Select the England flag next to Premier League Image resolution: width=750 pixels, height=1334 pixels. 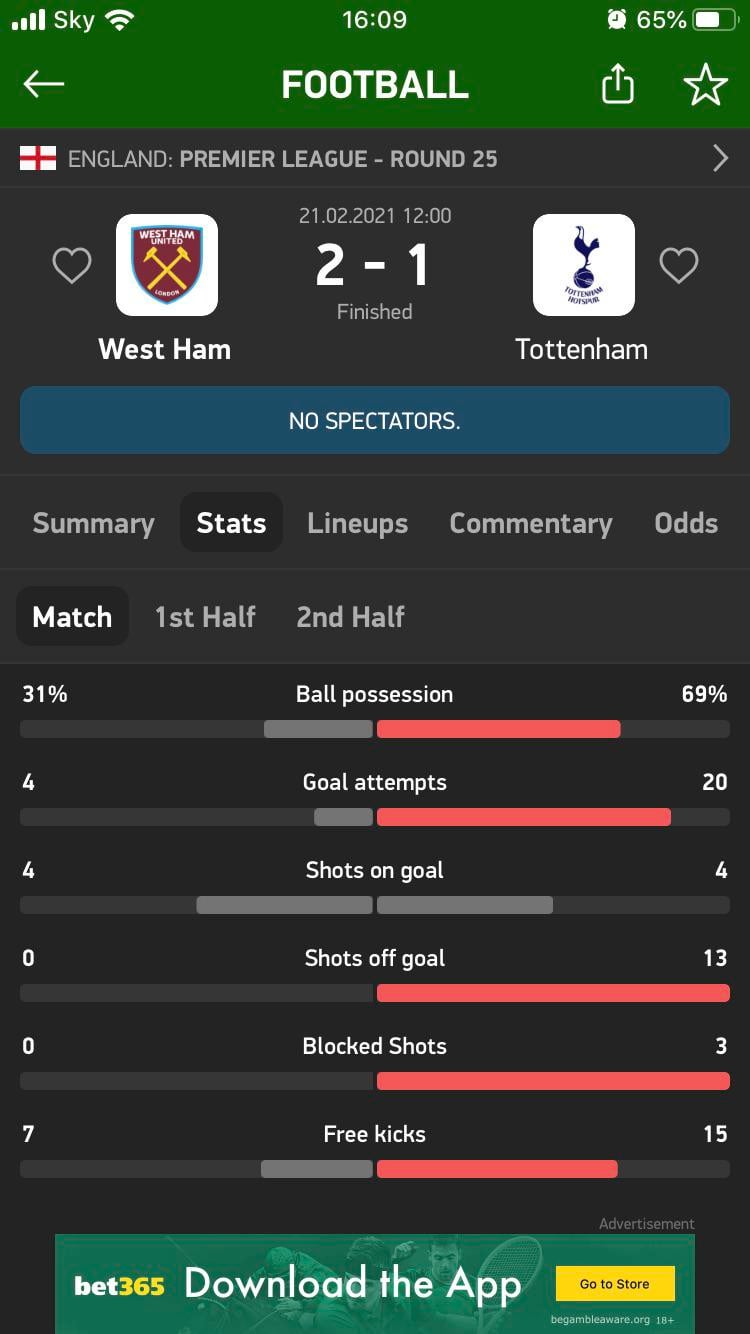point(36,158)
